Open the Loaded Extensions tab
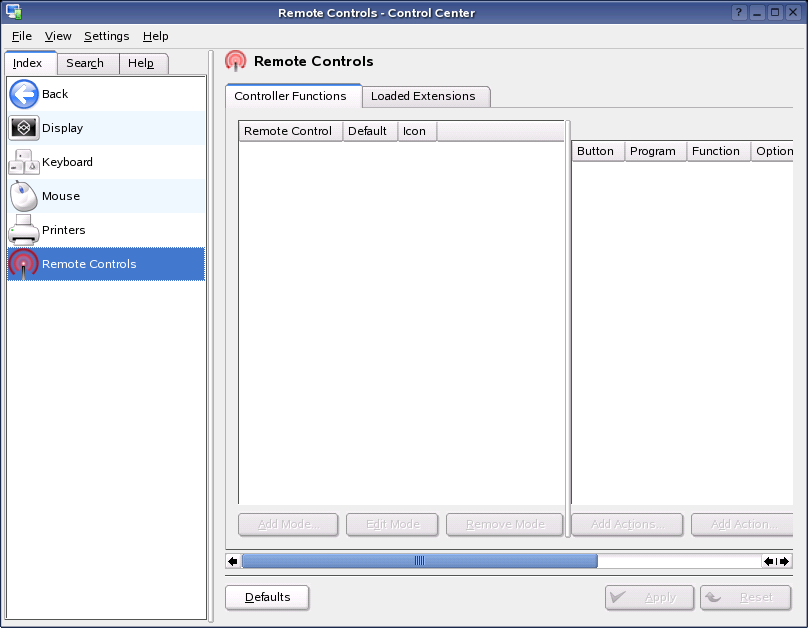Image resolution: width=808 pixels, height=628 pixels. [x=426, y=96]
